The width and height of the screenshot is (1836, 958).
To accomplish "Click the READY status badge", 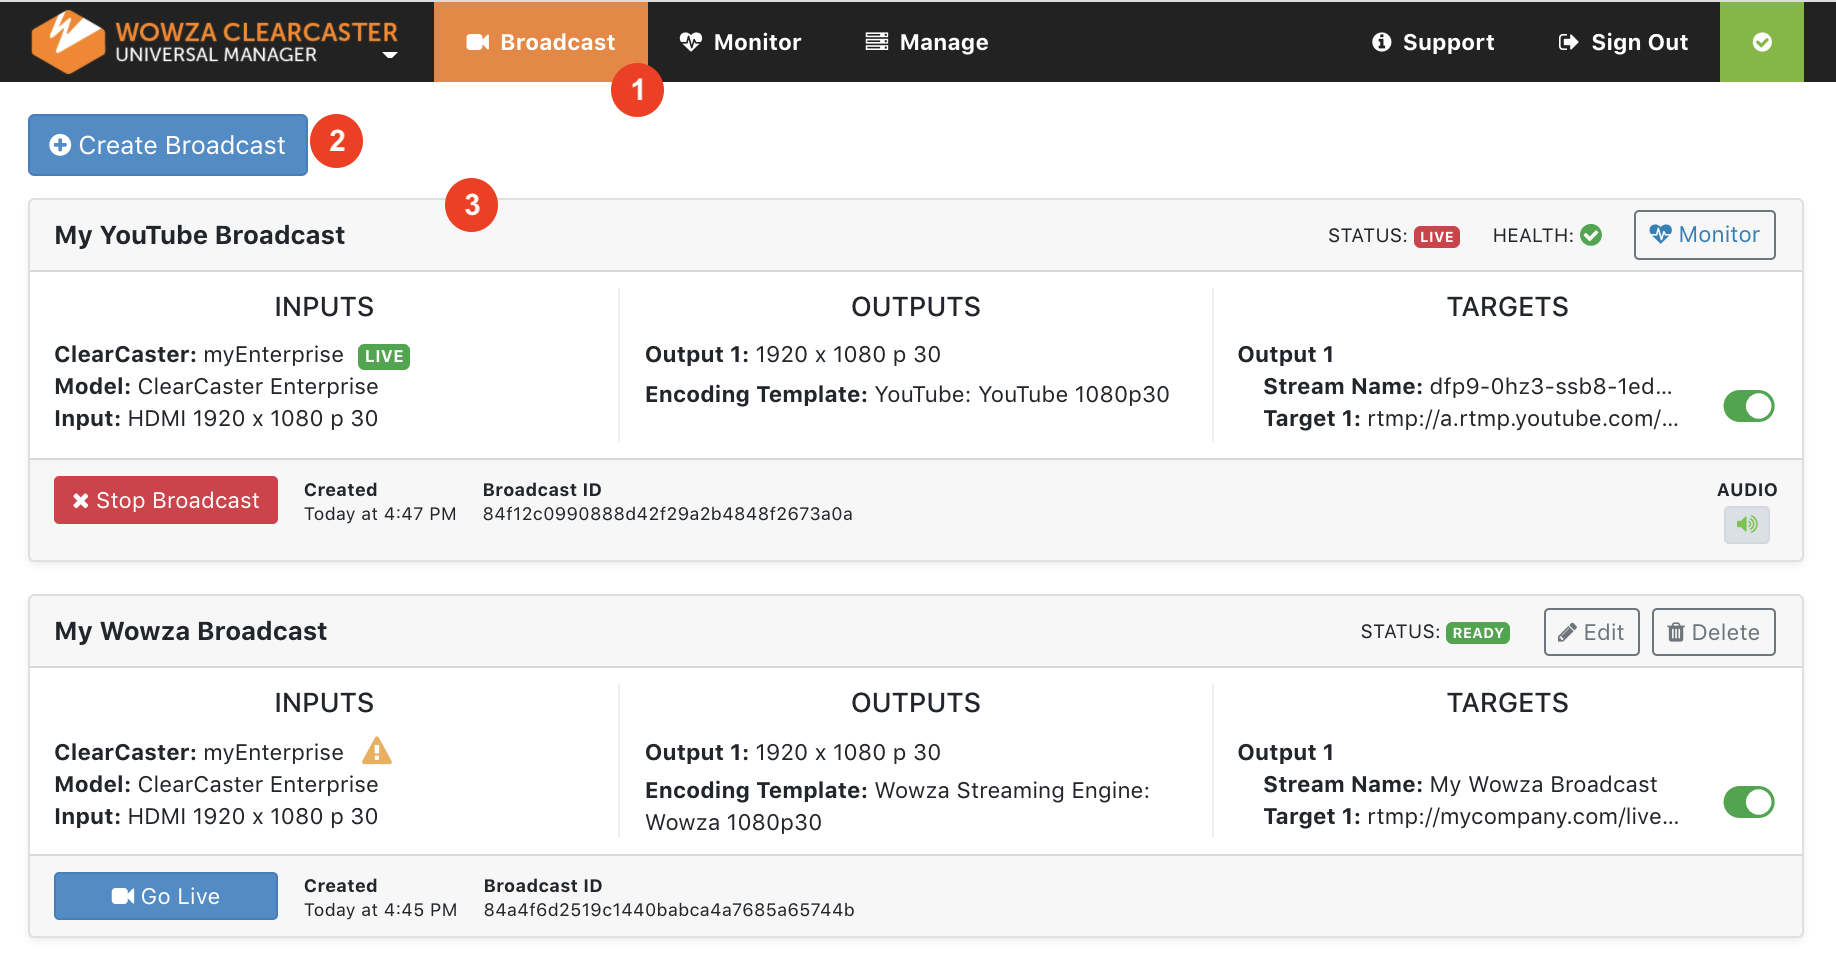I will click(1478, 633).
